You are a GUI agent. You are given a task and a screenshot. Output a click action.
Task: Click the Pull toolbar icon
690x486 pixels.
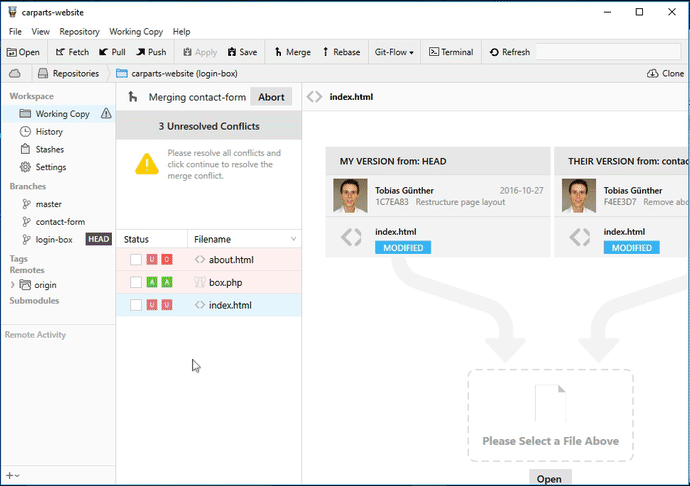pos(104,52)
